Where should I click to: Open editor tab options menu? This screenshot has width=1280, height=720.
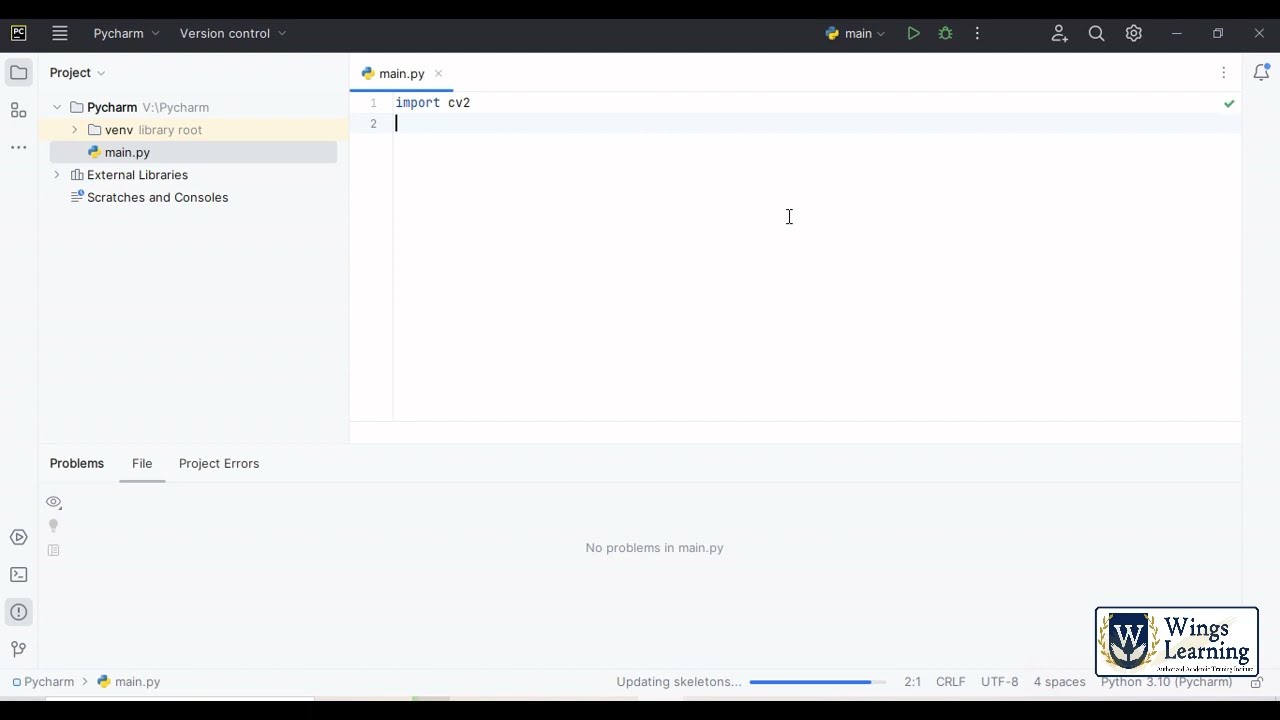pyautogui.click(x=1223, y=73)
